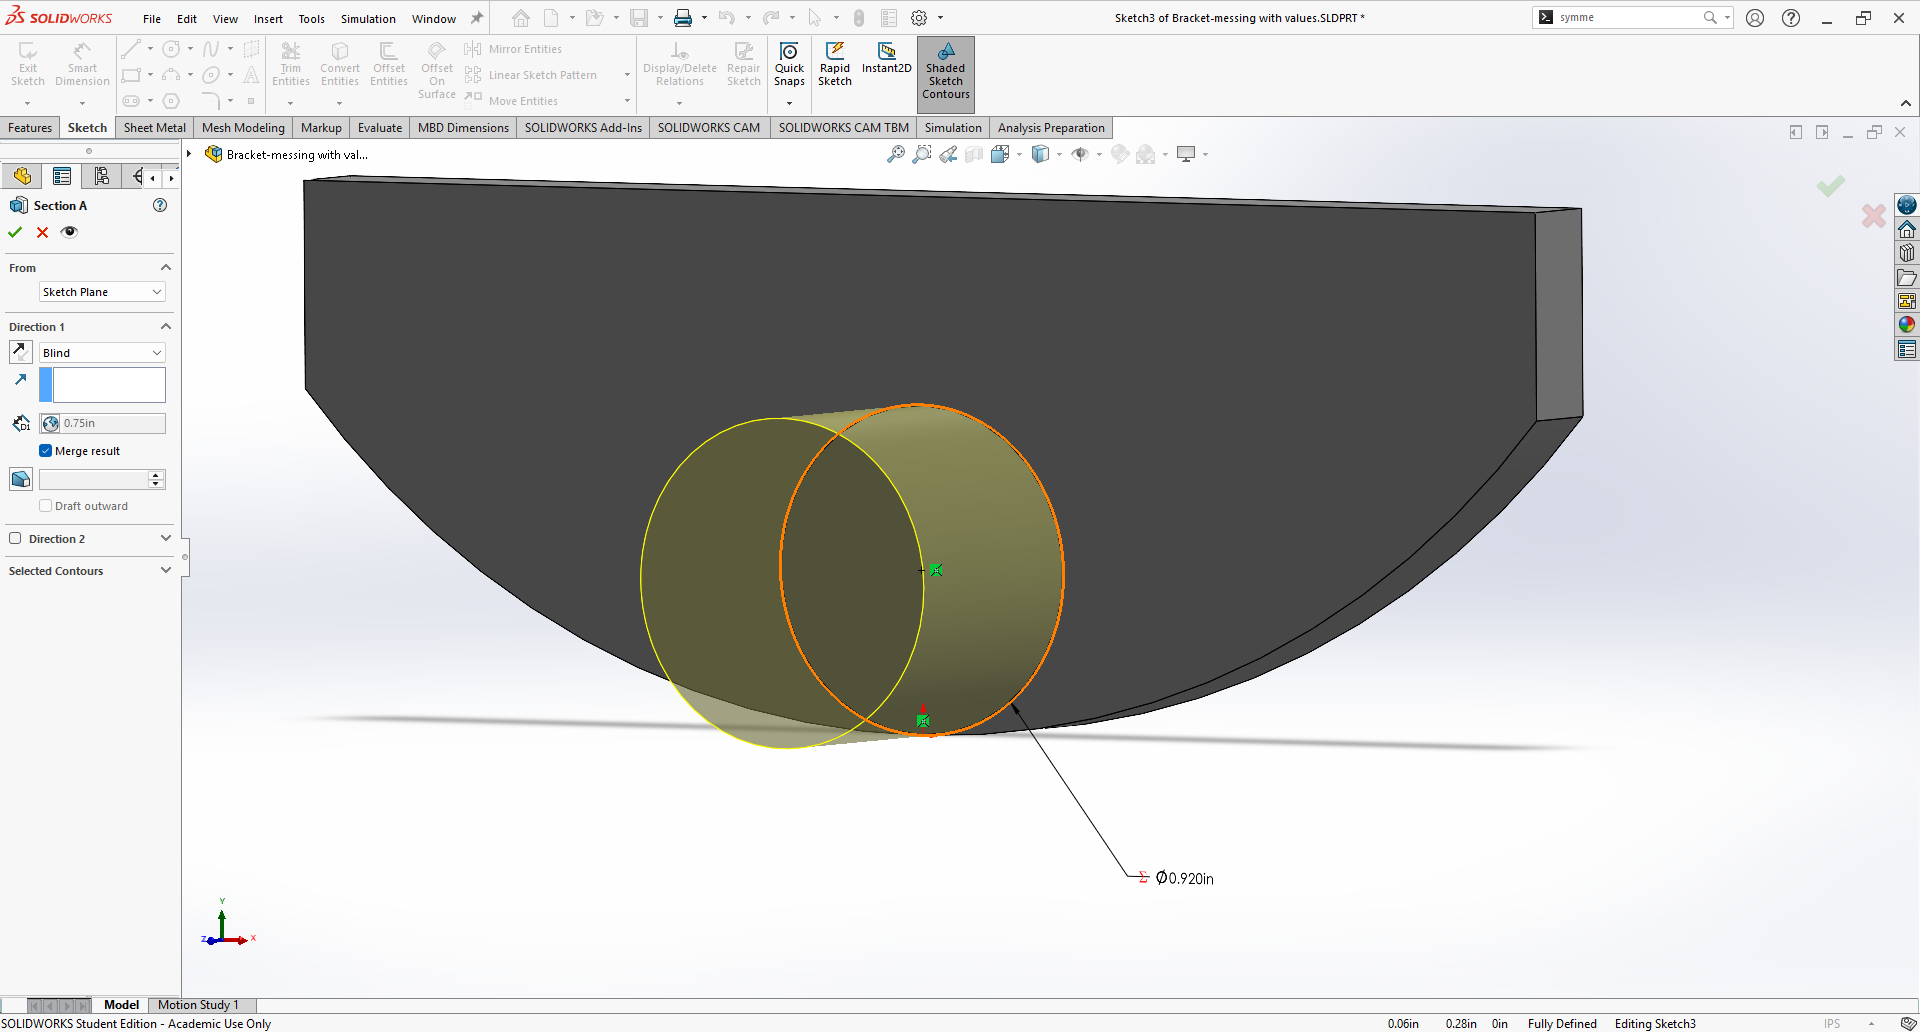Click the Previous View icon
The width and height of the screenshot is (1920, 1032).
click(948, 154)
